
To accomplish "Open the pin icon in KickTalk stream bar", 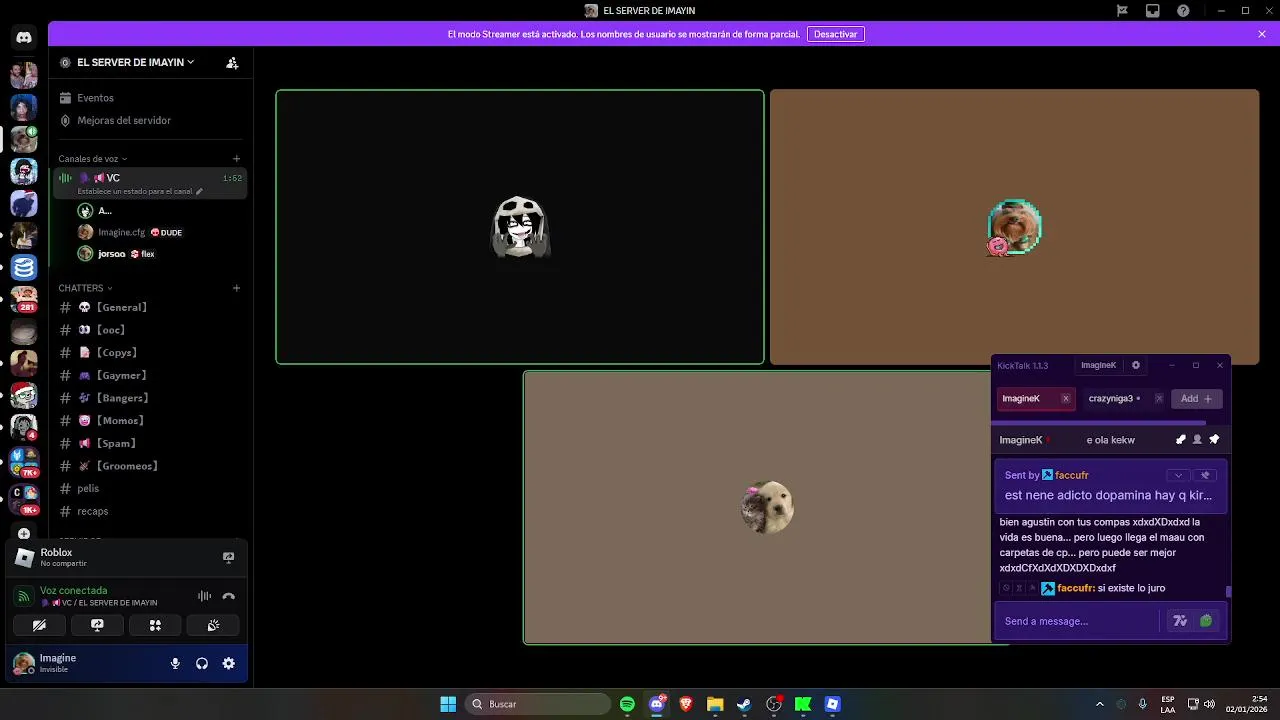I will tap(1214, 440).
